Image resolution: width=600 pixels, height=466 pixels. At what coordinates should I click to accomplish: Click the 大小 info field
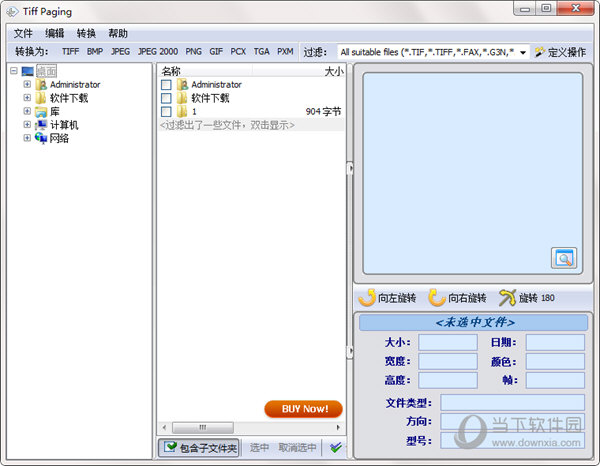pos(448,342)
